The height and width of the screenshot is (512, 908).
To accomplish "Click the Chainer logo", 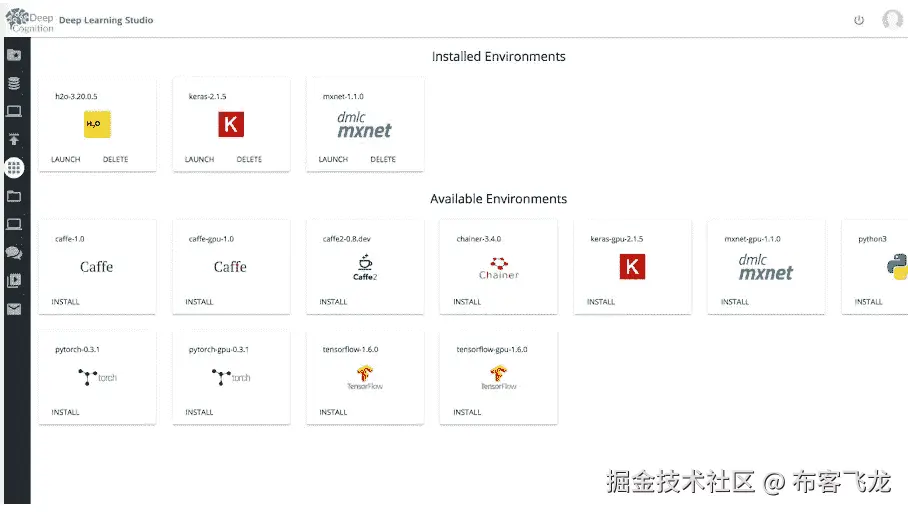I will pos(499,268).
